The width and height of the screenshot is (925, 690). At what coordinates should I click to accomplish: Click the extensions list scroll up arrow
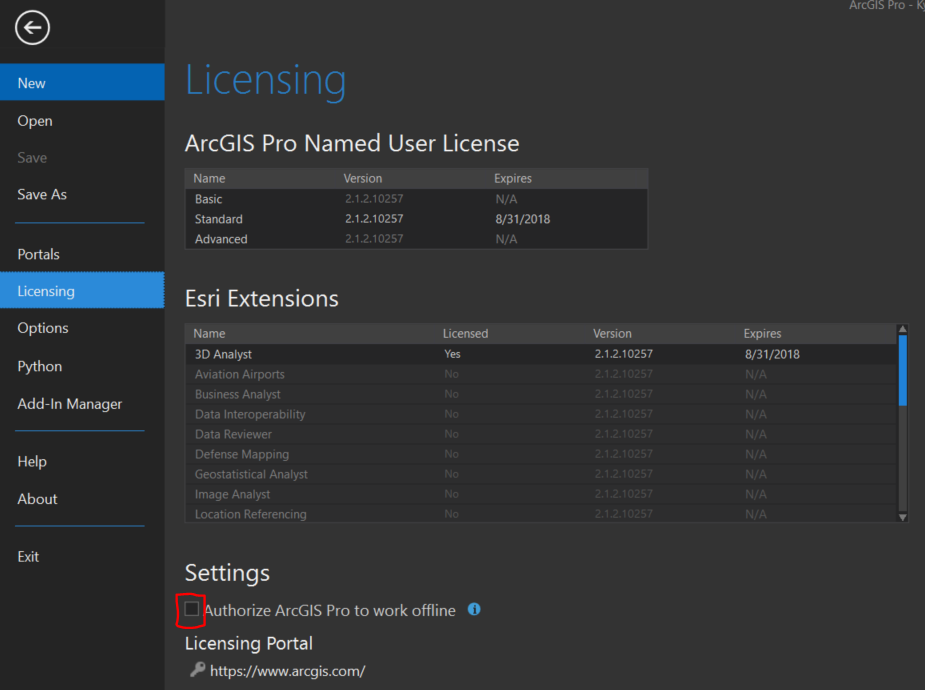pos(903,329)
